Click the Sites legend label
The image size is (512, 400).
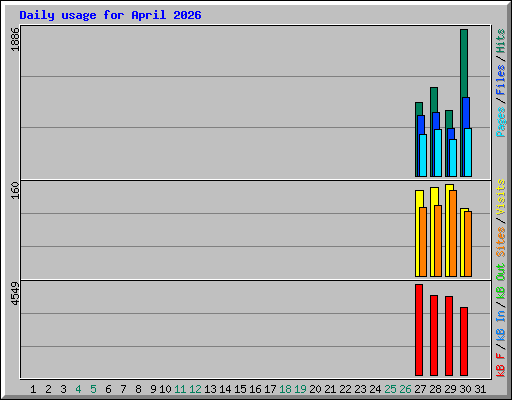point(500,241)
